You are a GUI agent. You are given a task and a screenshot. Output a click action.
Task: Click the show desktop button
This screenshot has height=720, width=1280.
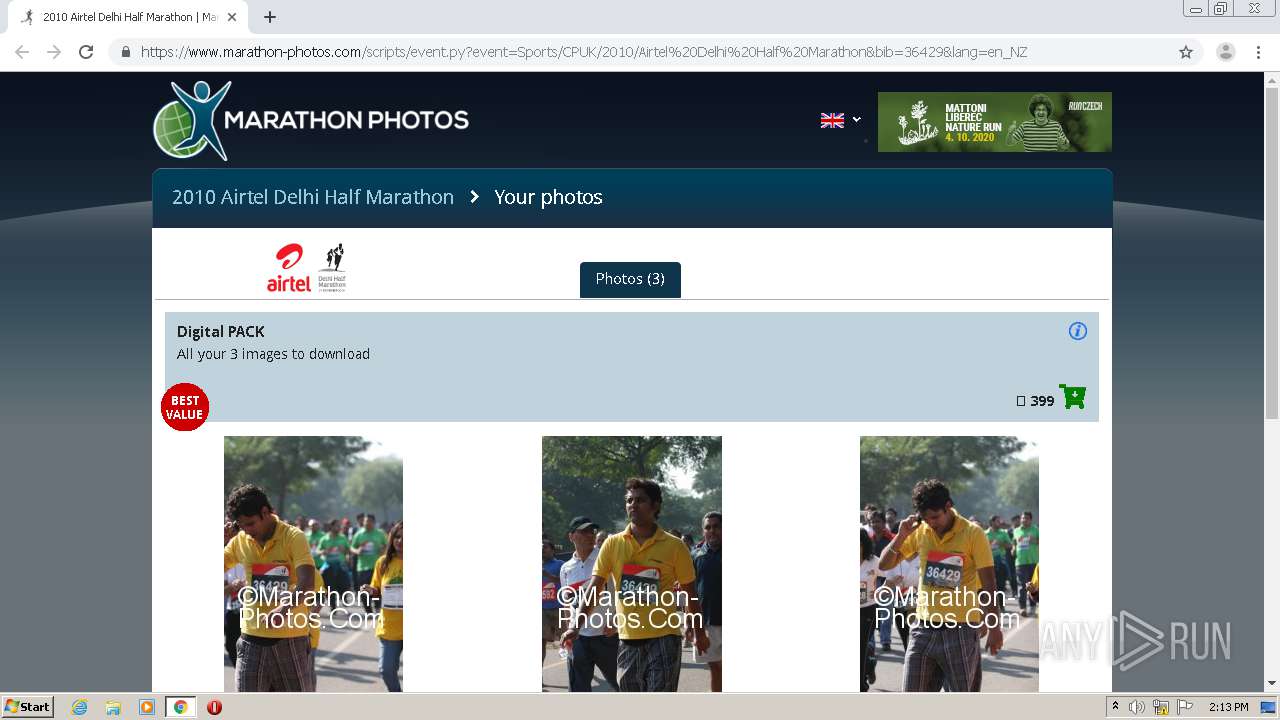coord(1269,707)
